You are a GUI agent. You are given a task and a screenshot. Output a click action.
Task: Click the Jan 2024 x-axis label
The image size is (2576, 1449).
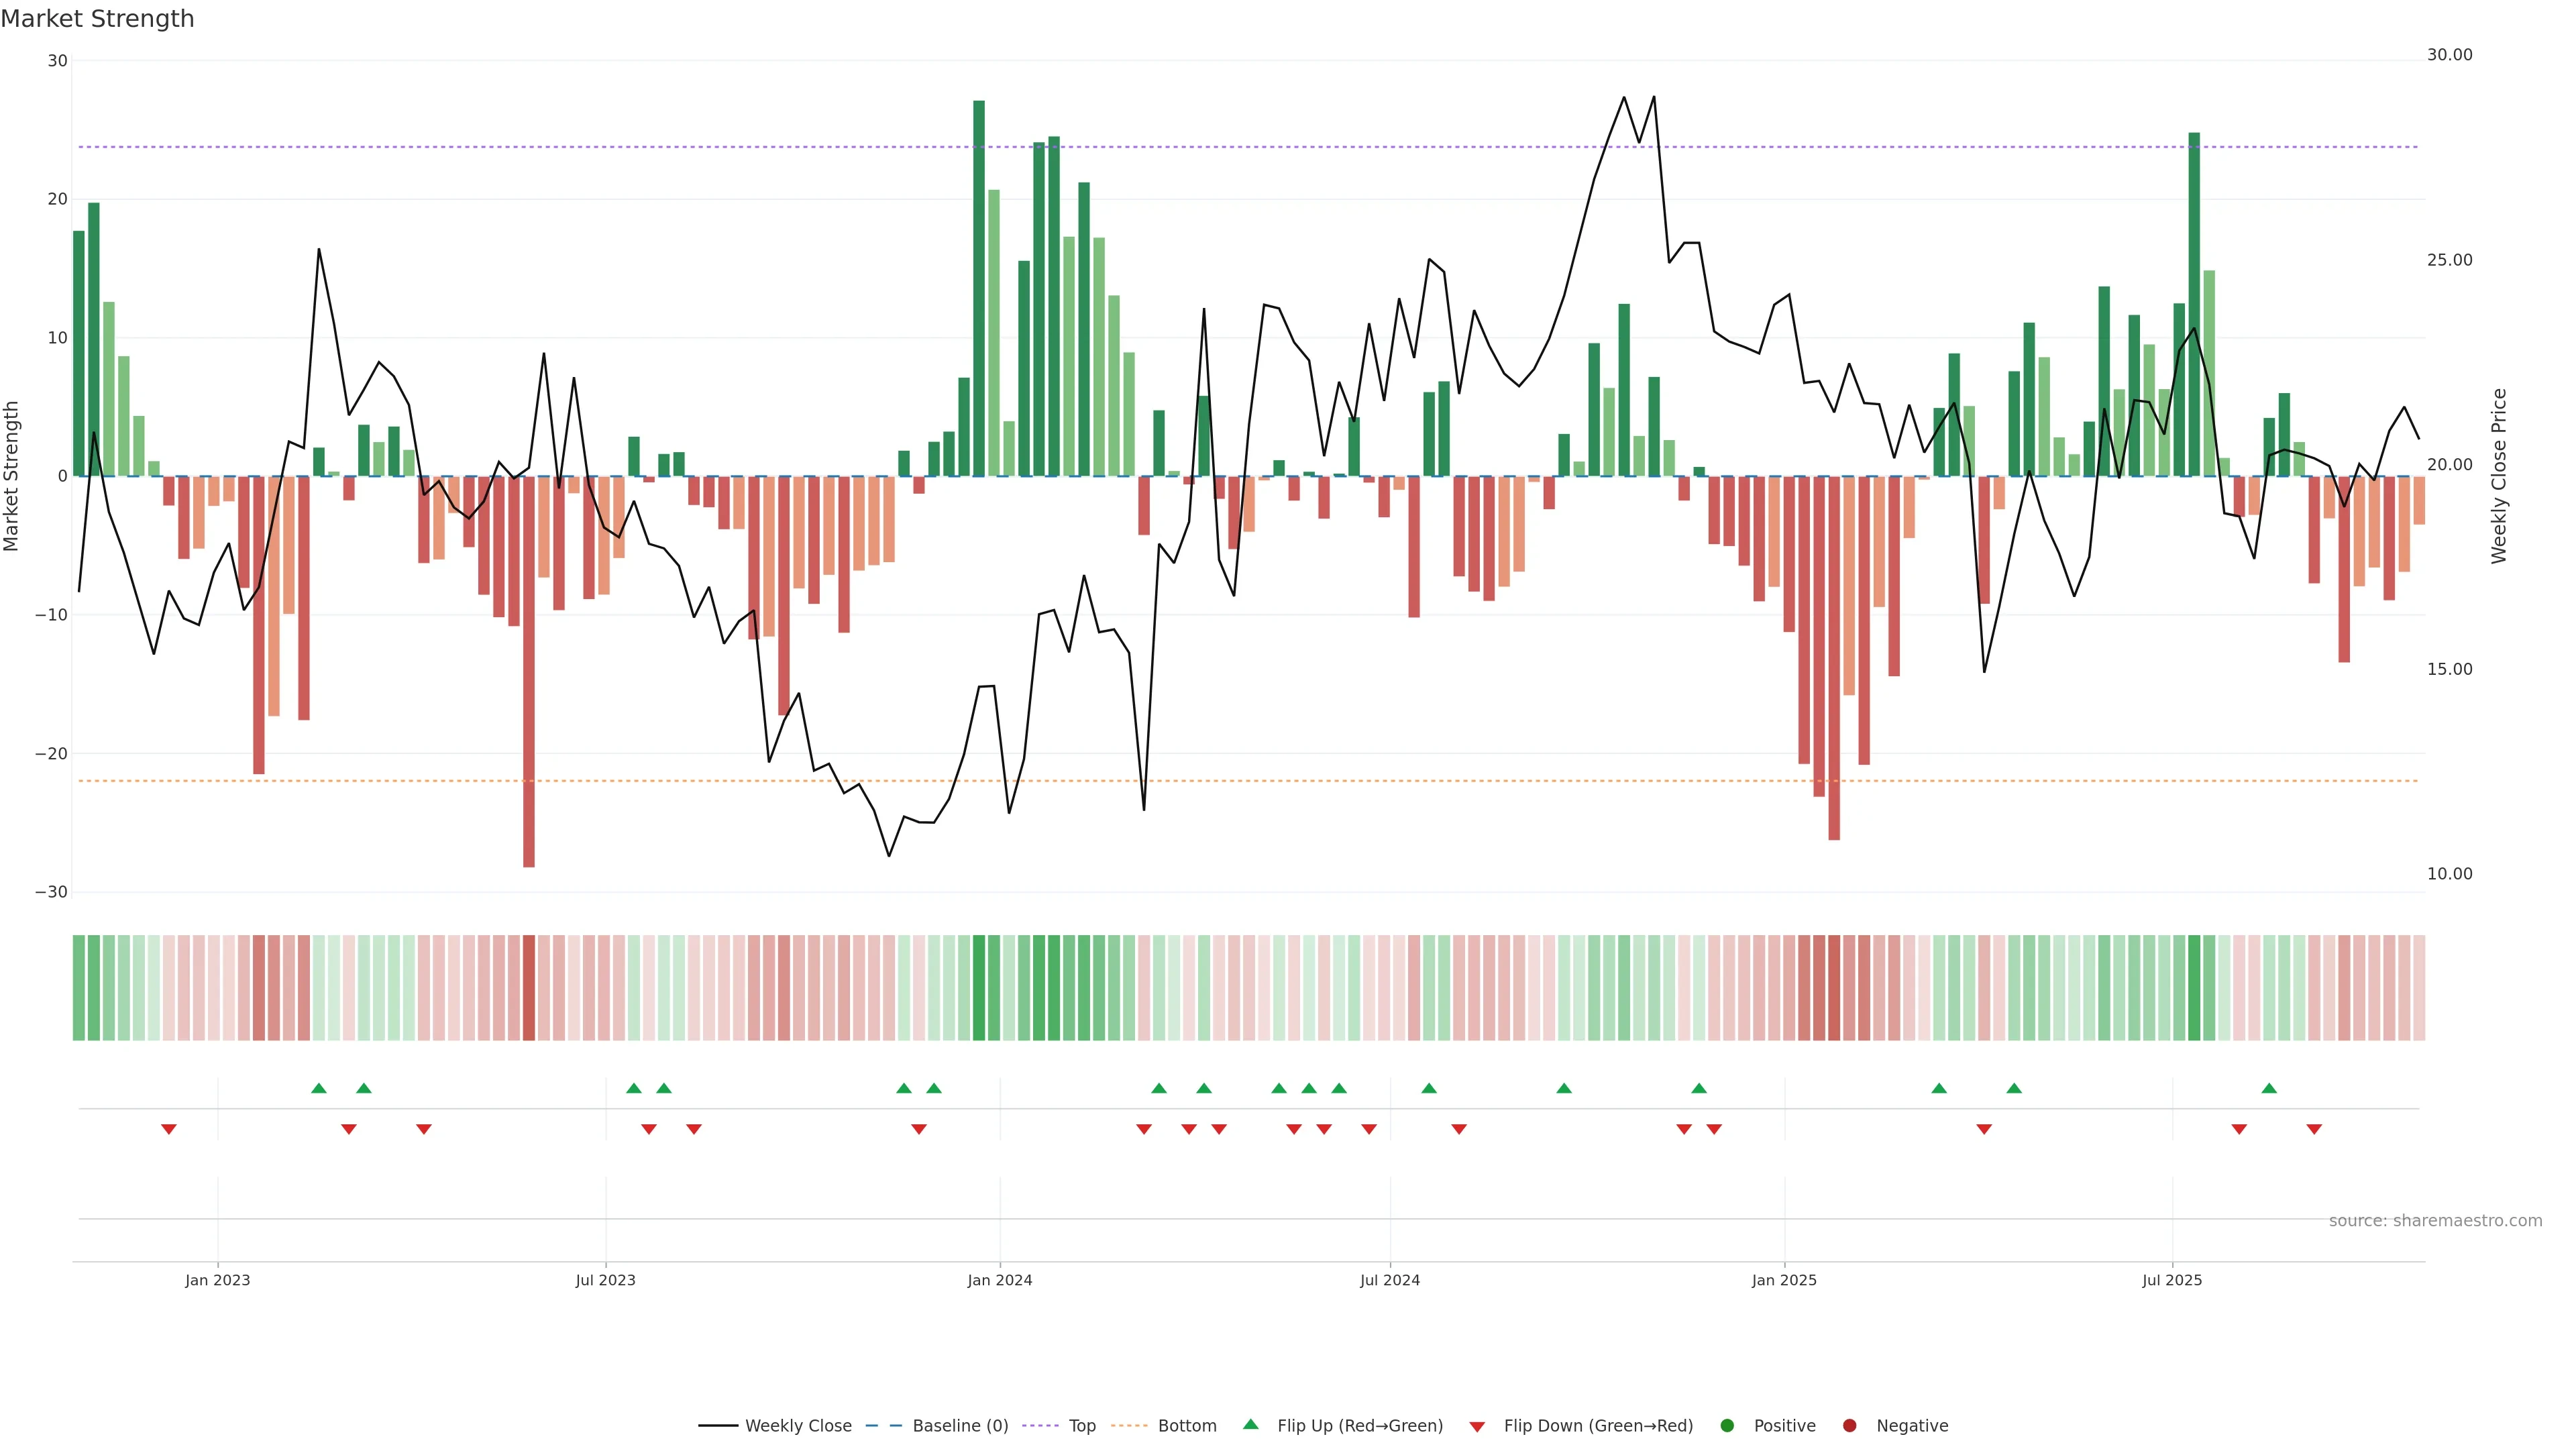(999, 1280)
